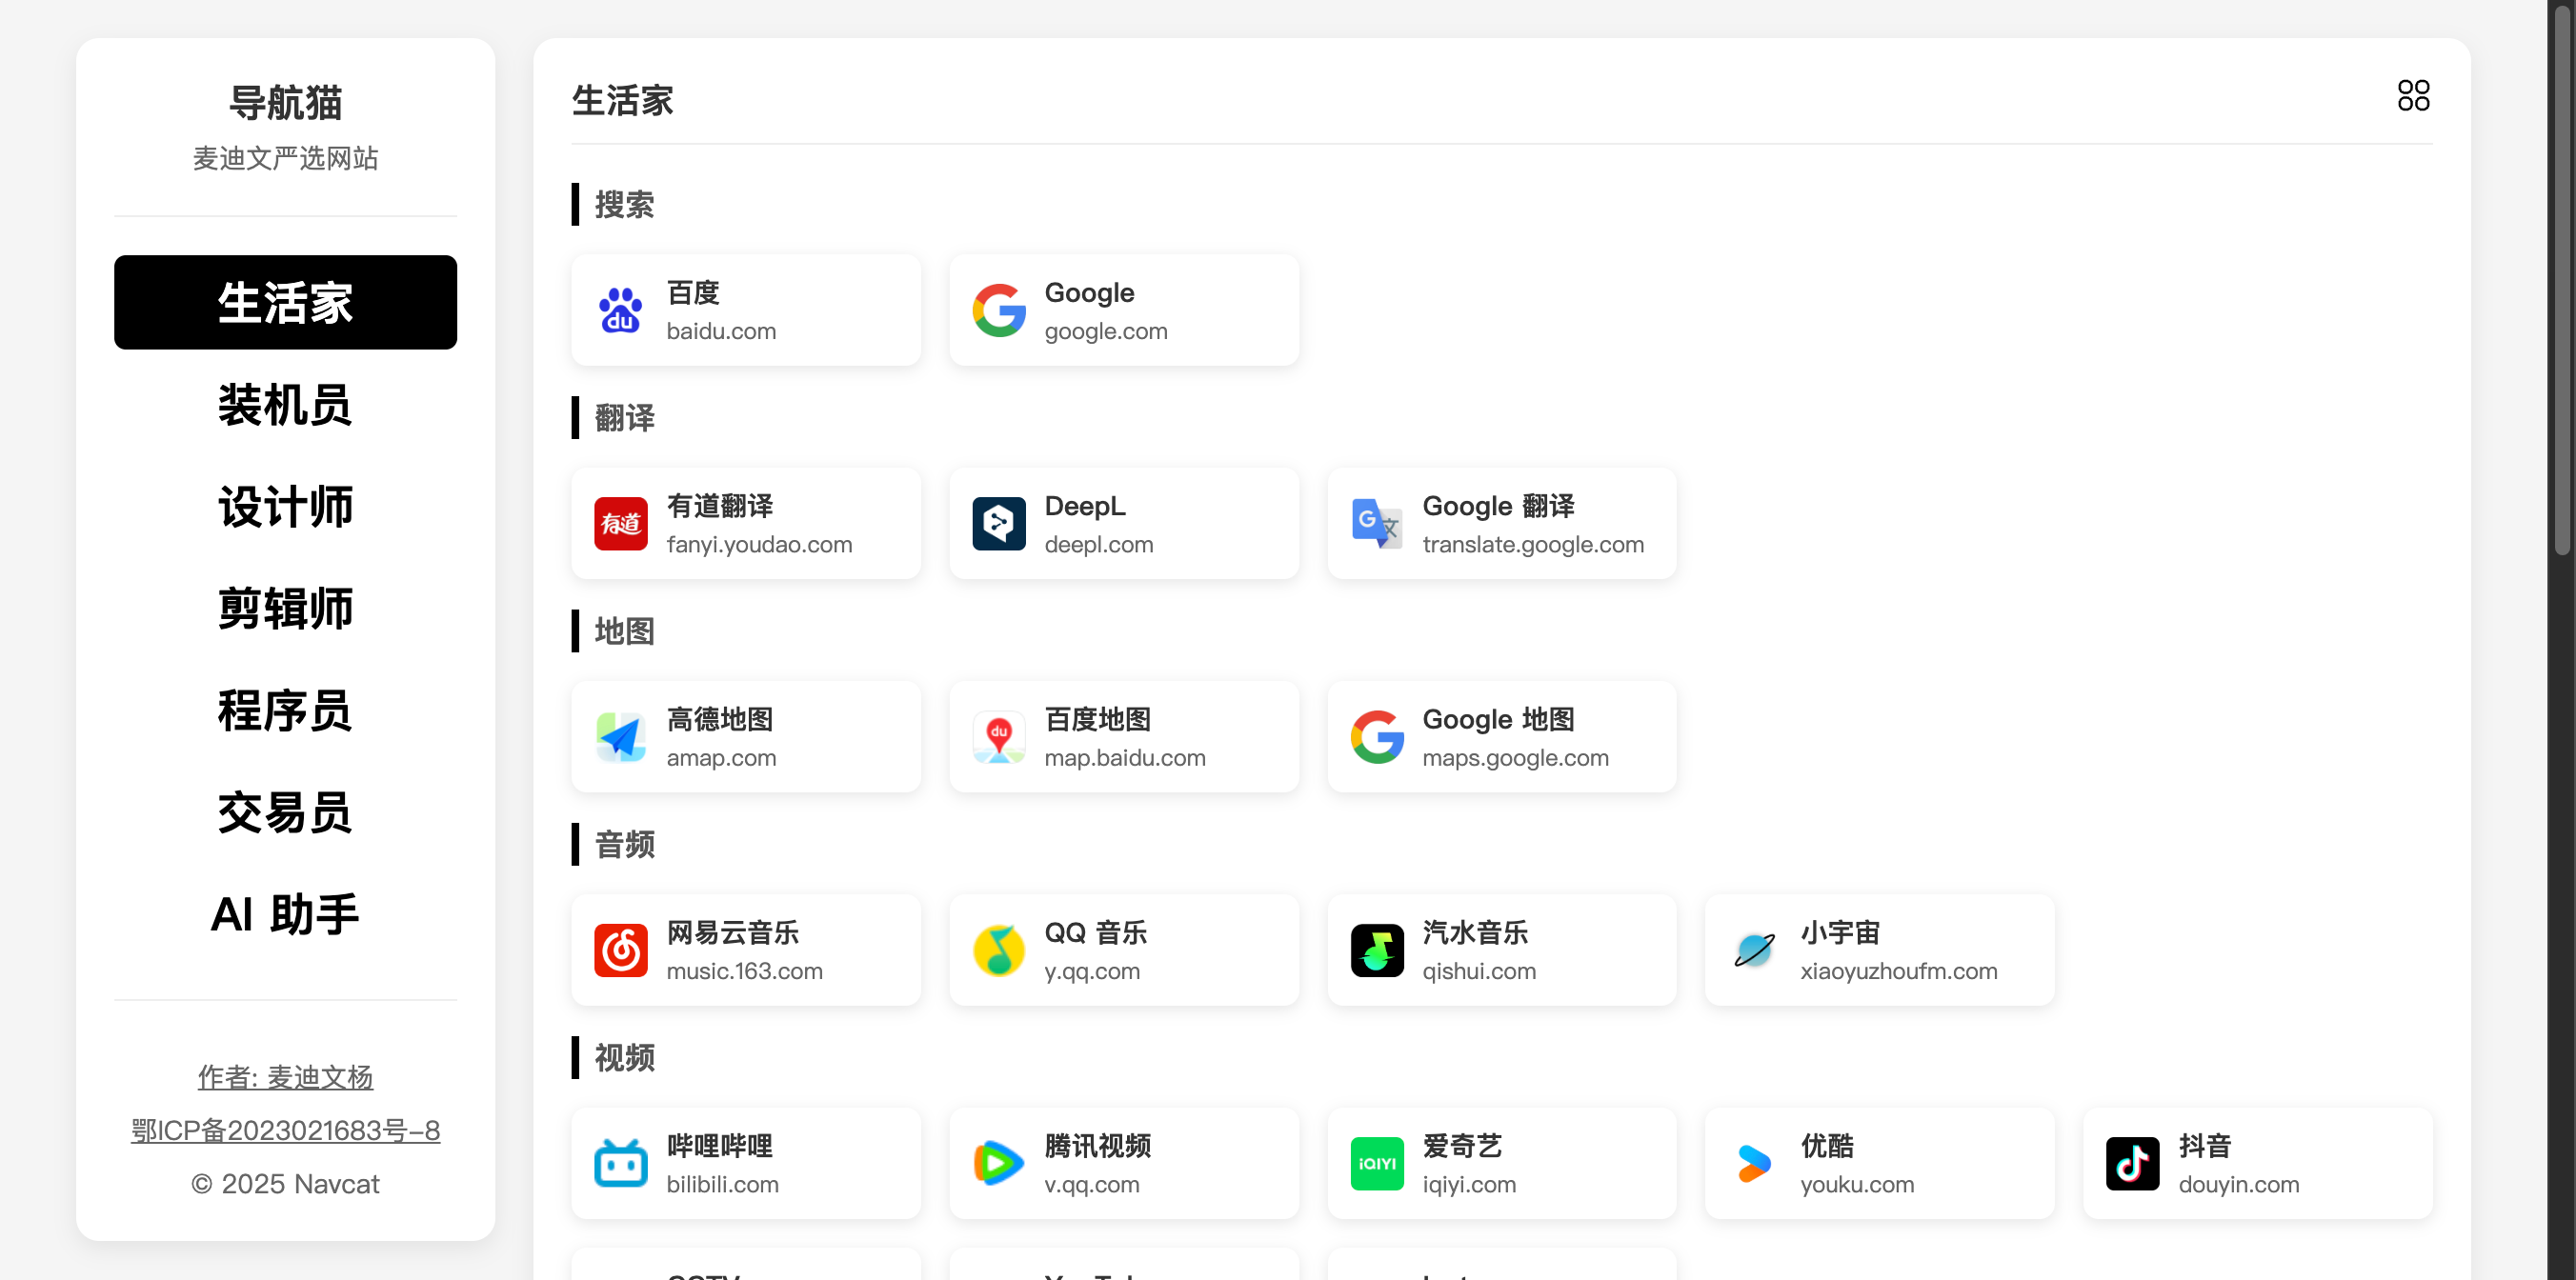Screen dimensions: 2576x1280
Task: Click the 搜索 section heading
Action: [624, 205]
